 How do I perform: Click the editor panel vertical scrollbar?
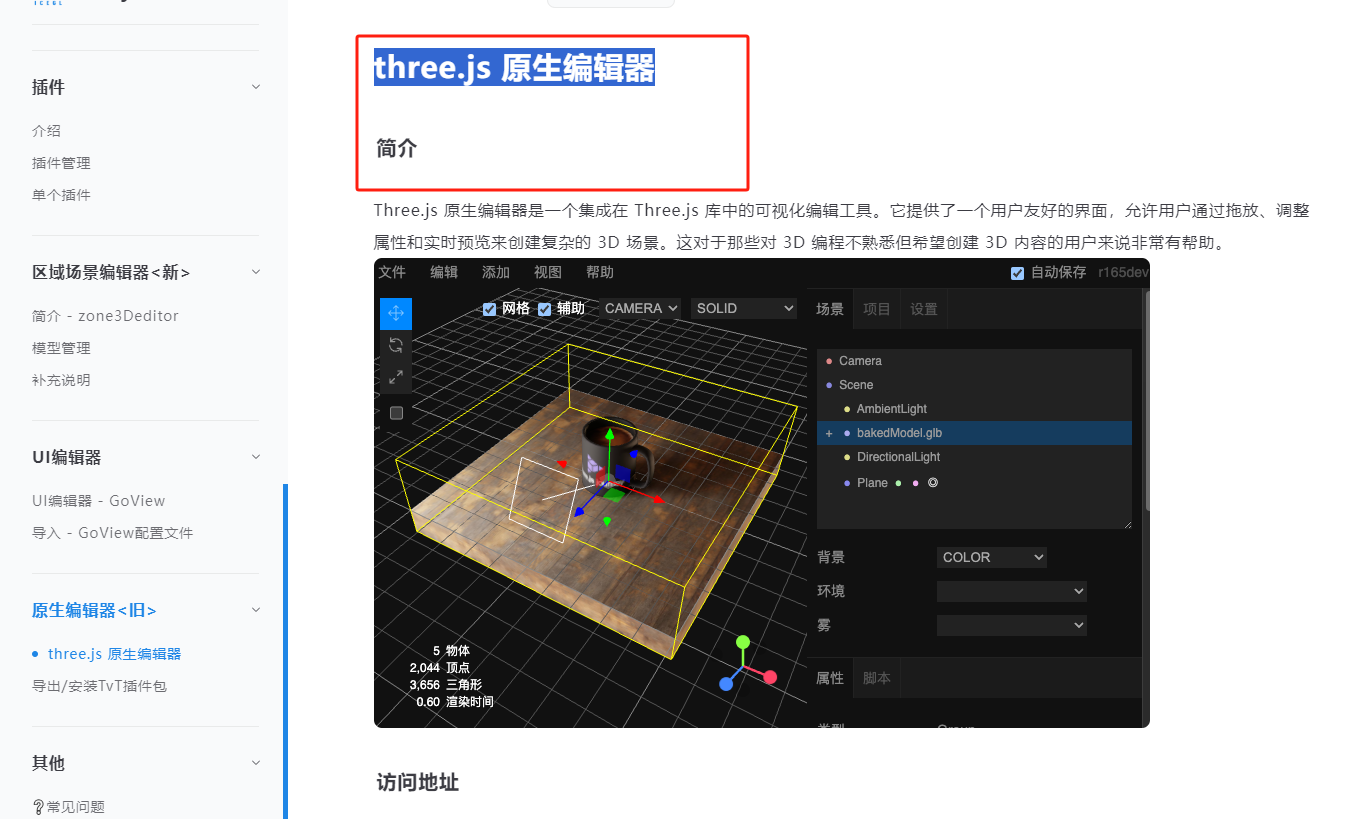point(1146,400)
